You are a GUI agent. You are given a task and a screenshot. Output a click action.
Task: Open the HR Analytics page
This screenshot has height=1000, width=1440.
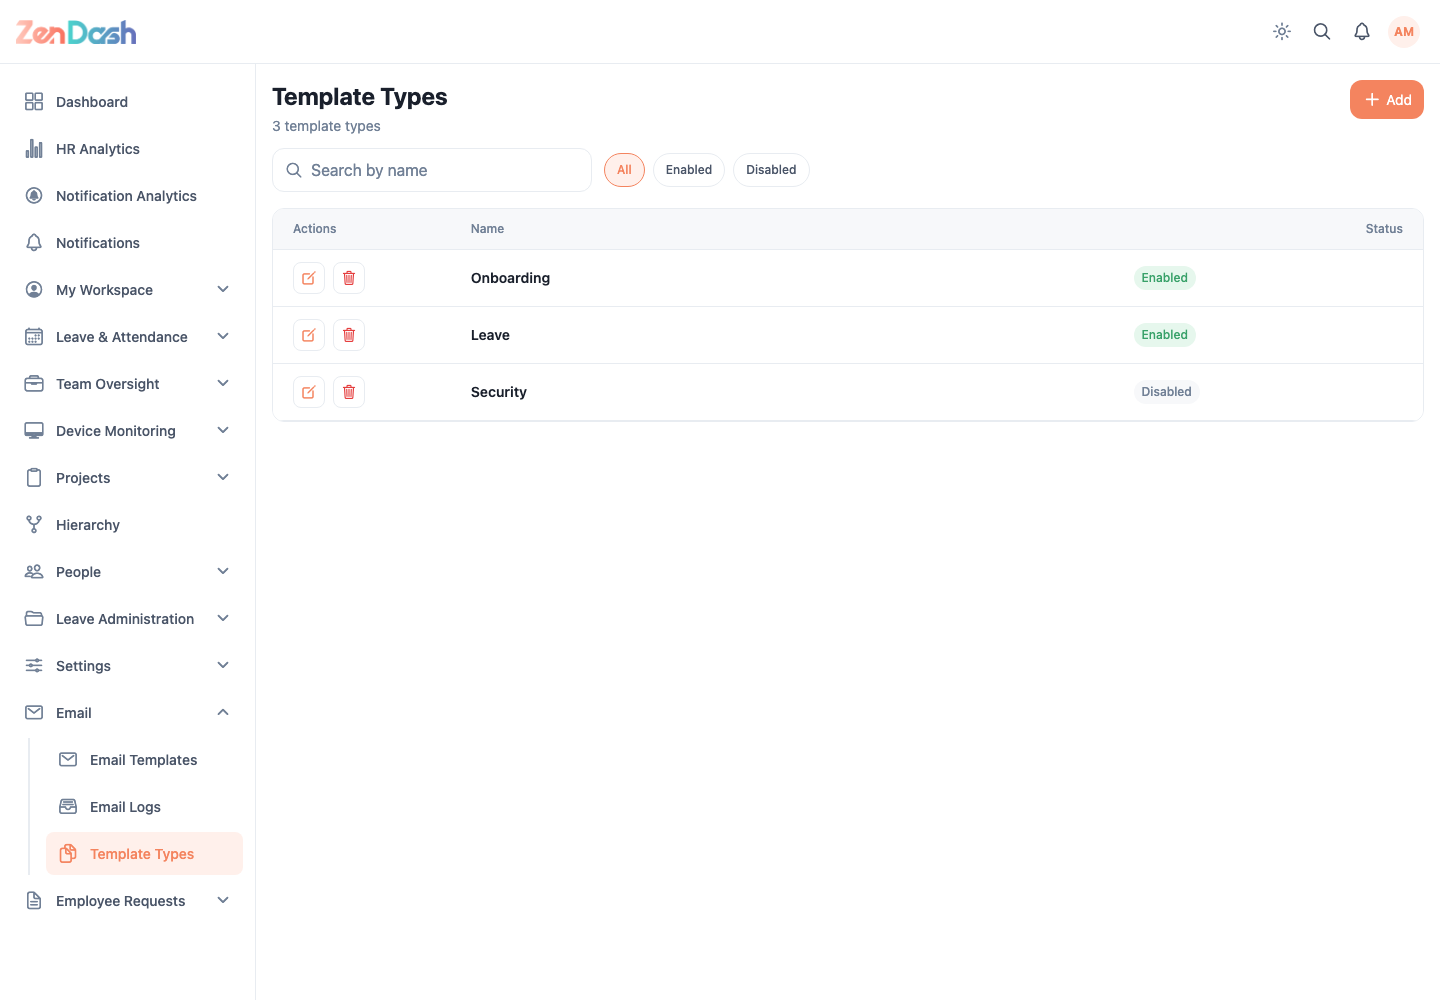[127, 149]
